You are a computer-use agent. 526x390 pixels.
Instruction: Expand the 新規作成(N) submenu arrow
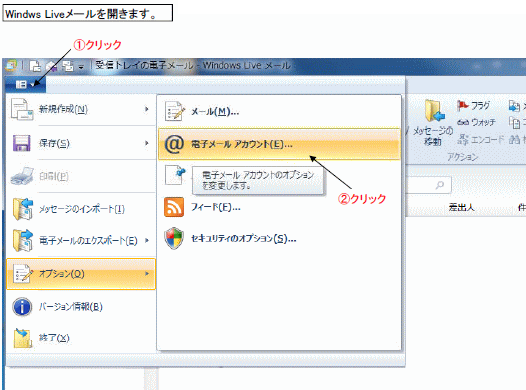tap(147, 109)
